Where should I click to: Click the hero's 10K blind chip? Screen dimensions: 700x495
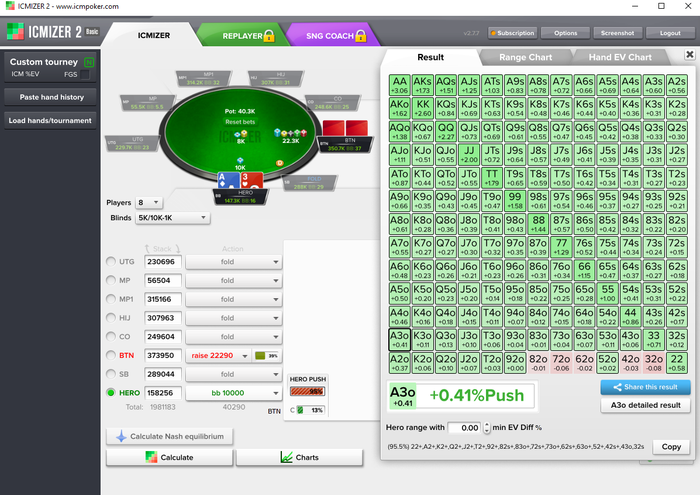[240, 160]
